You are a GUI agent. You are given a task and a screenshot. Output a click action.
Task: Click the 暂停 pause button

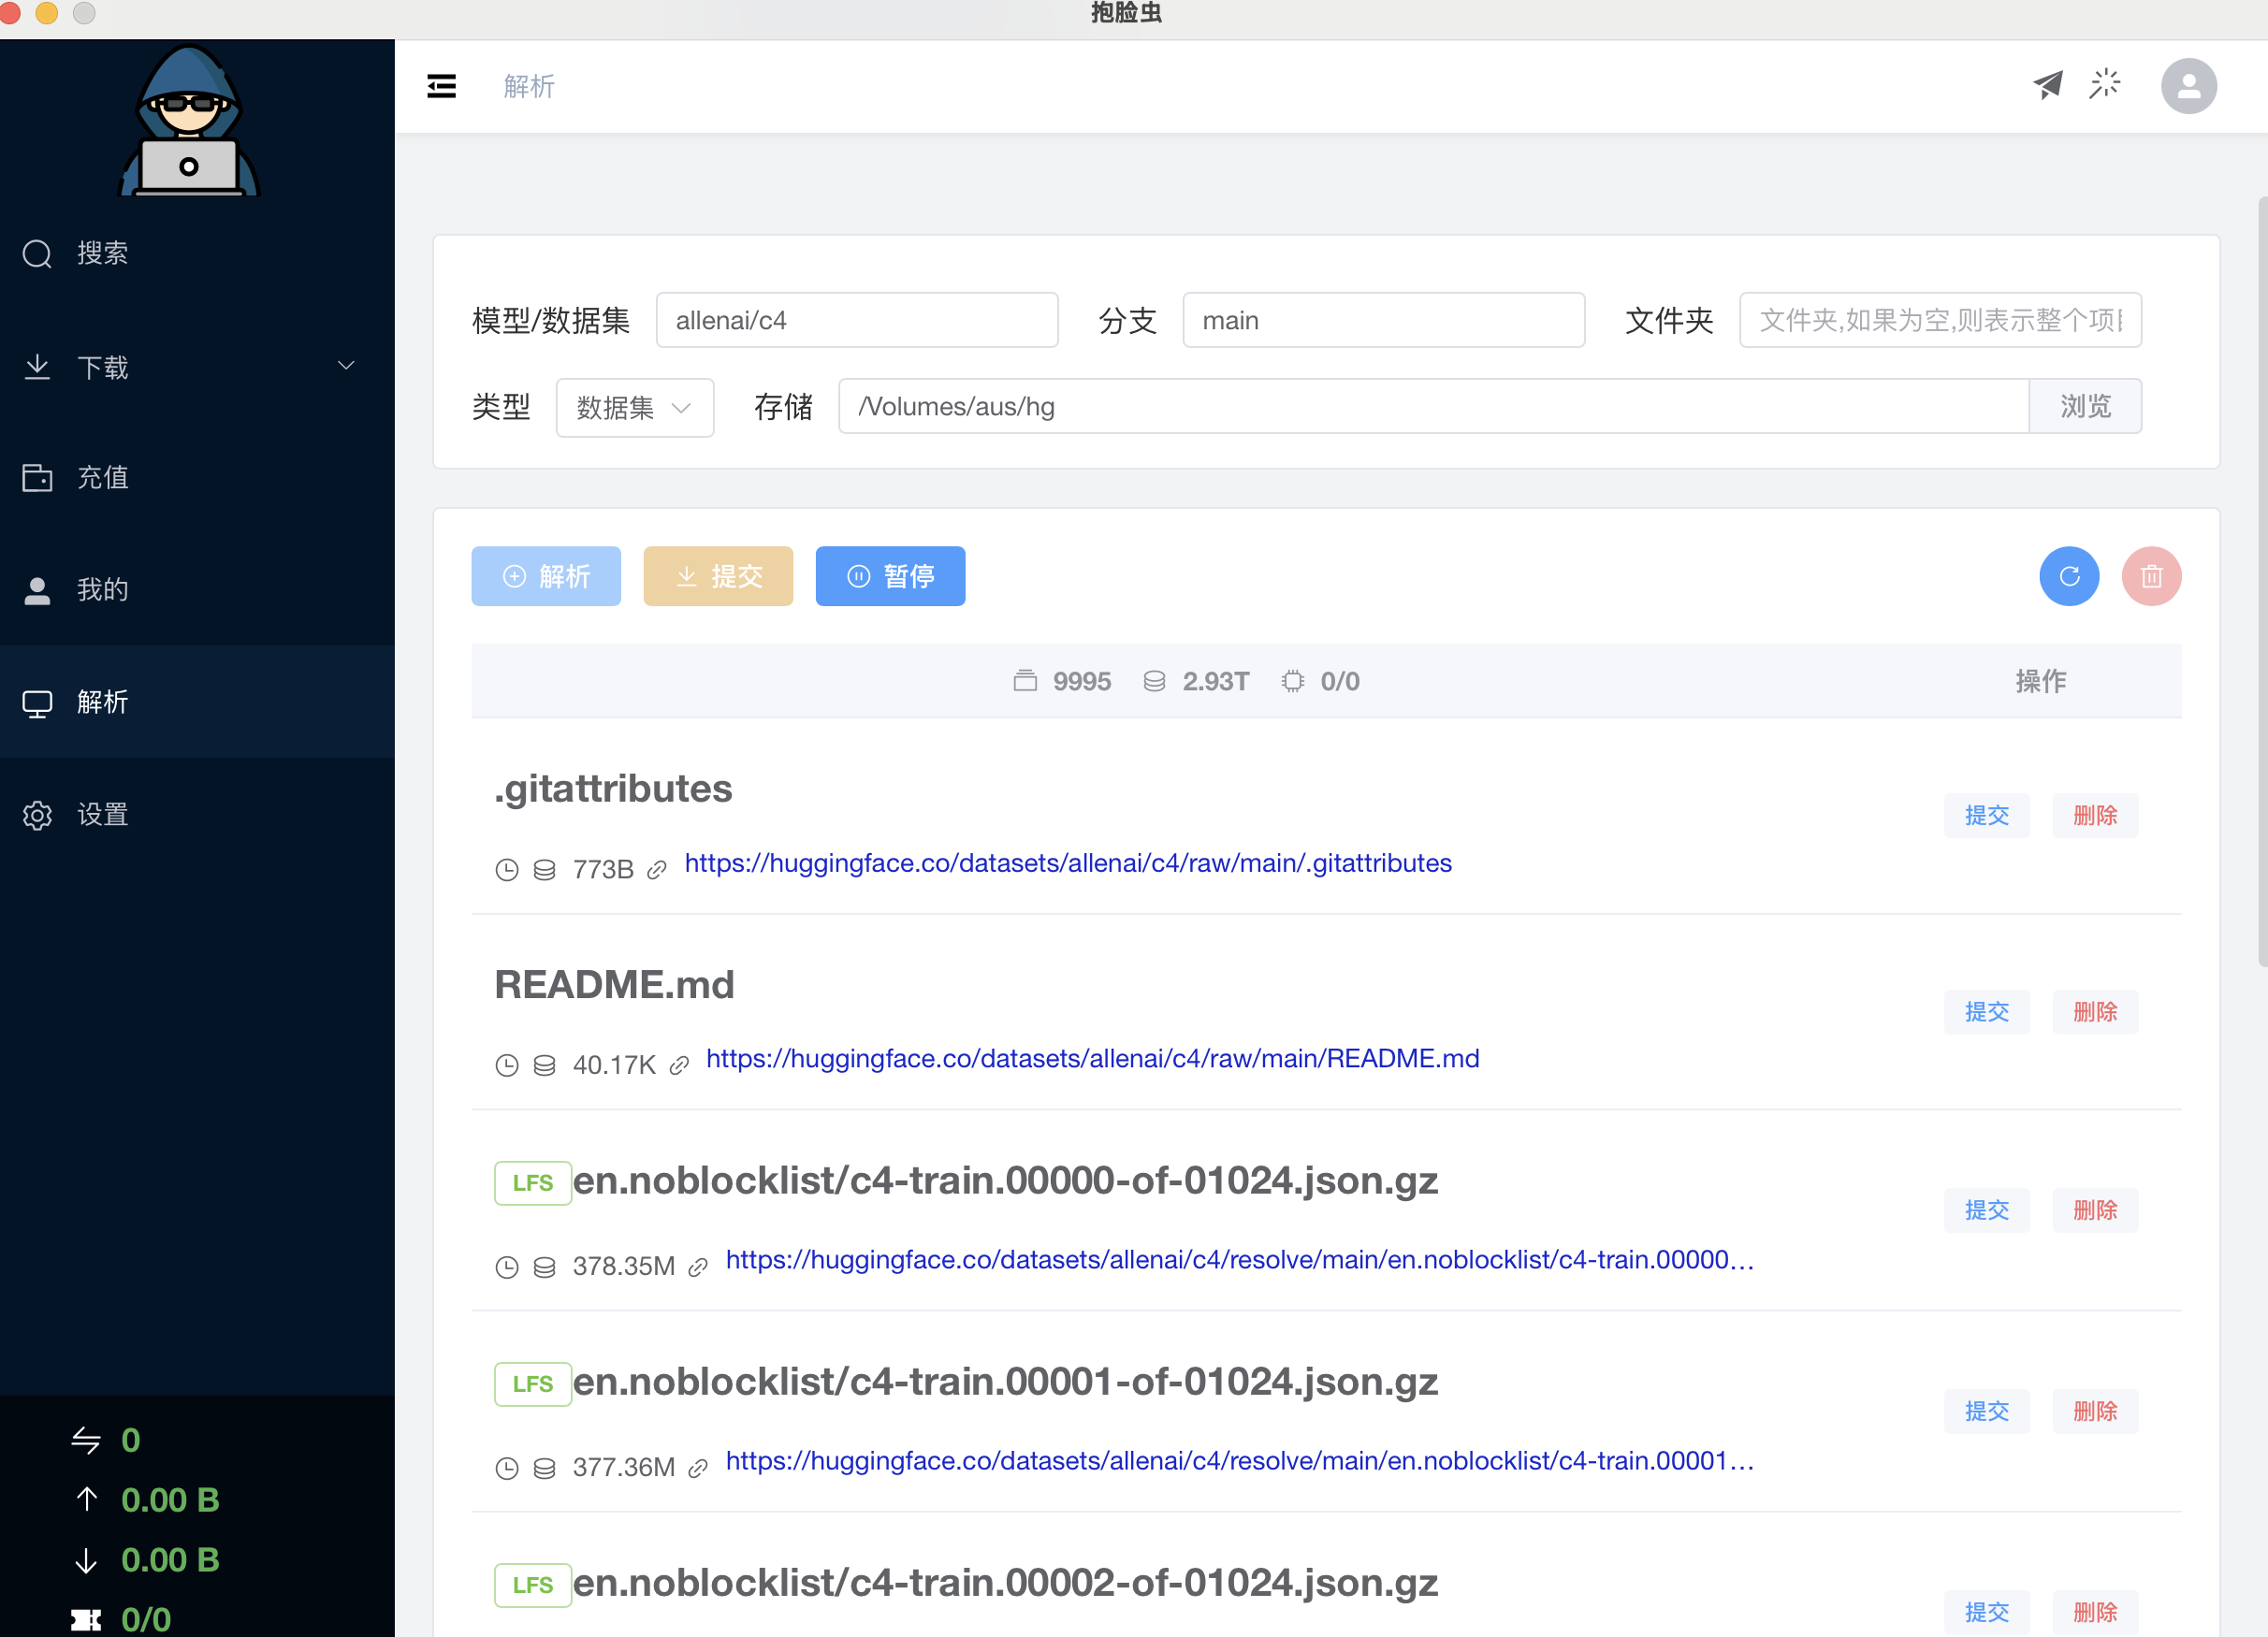[890, 576]
